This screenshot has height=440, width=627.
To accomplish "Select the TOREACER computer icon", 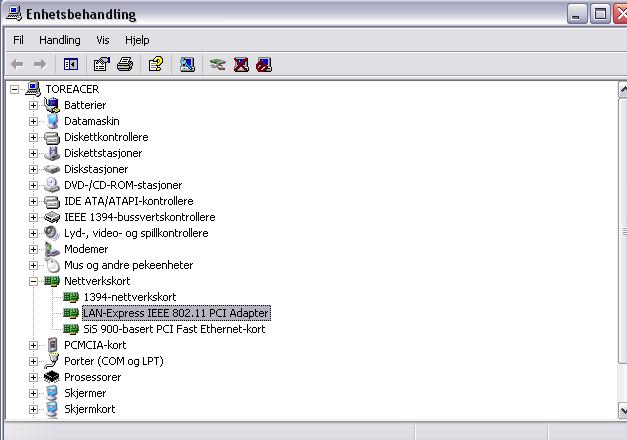I will click(x=33, y=89).
